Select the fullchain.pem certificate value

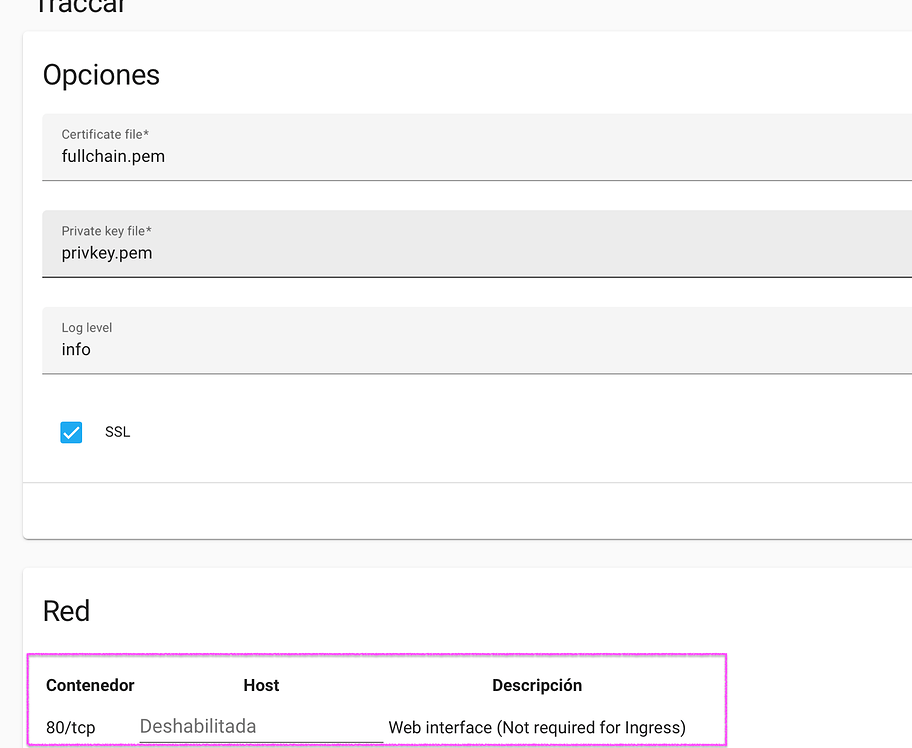[x=113, y=156]
